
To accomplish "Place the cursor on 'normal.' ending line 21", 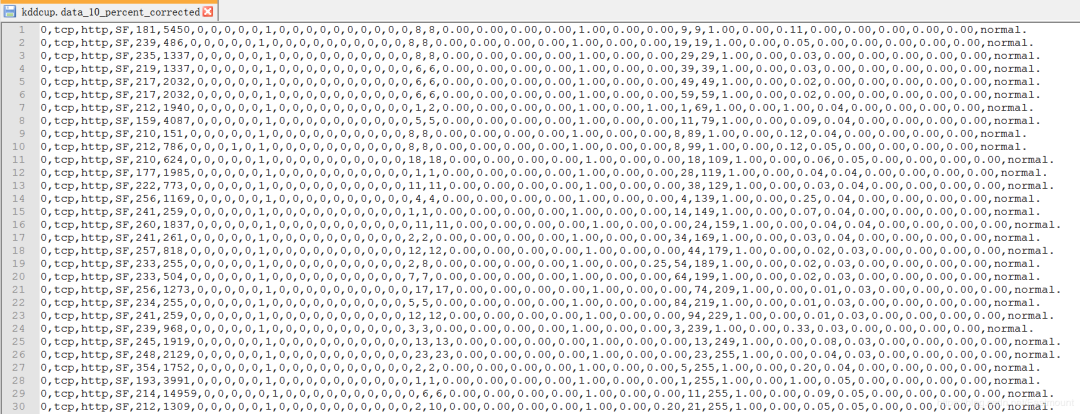I will 1037,289.
